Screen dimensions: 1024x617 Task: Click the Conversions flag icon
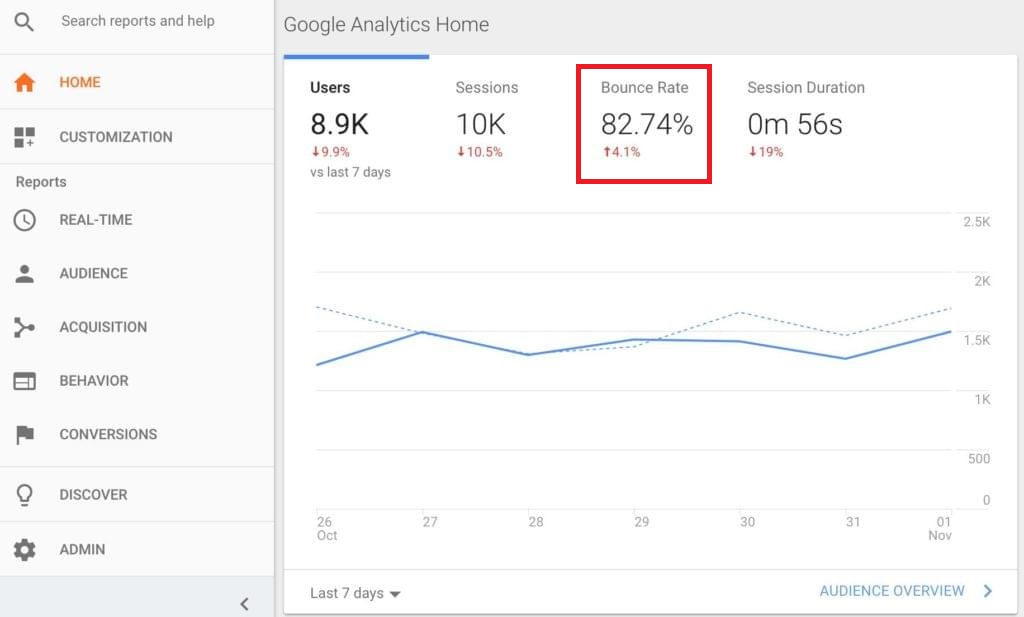[x=25, y=435]
